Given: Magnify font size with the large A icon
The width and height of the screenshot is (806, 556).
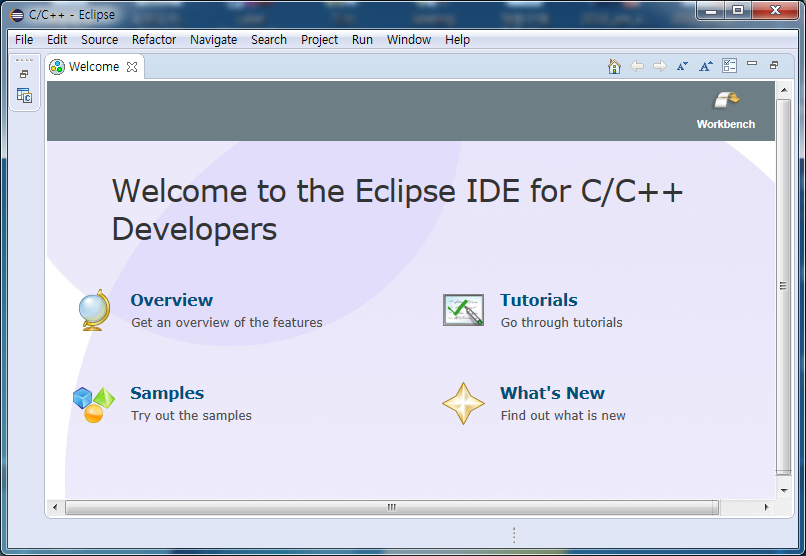Looking at the screenshot, I should coord(706,66).
